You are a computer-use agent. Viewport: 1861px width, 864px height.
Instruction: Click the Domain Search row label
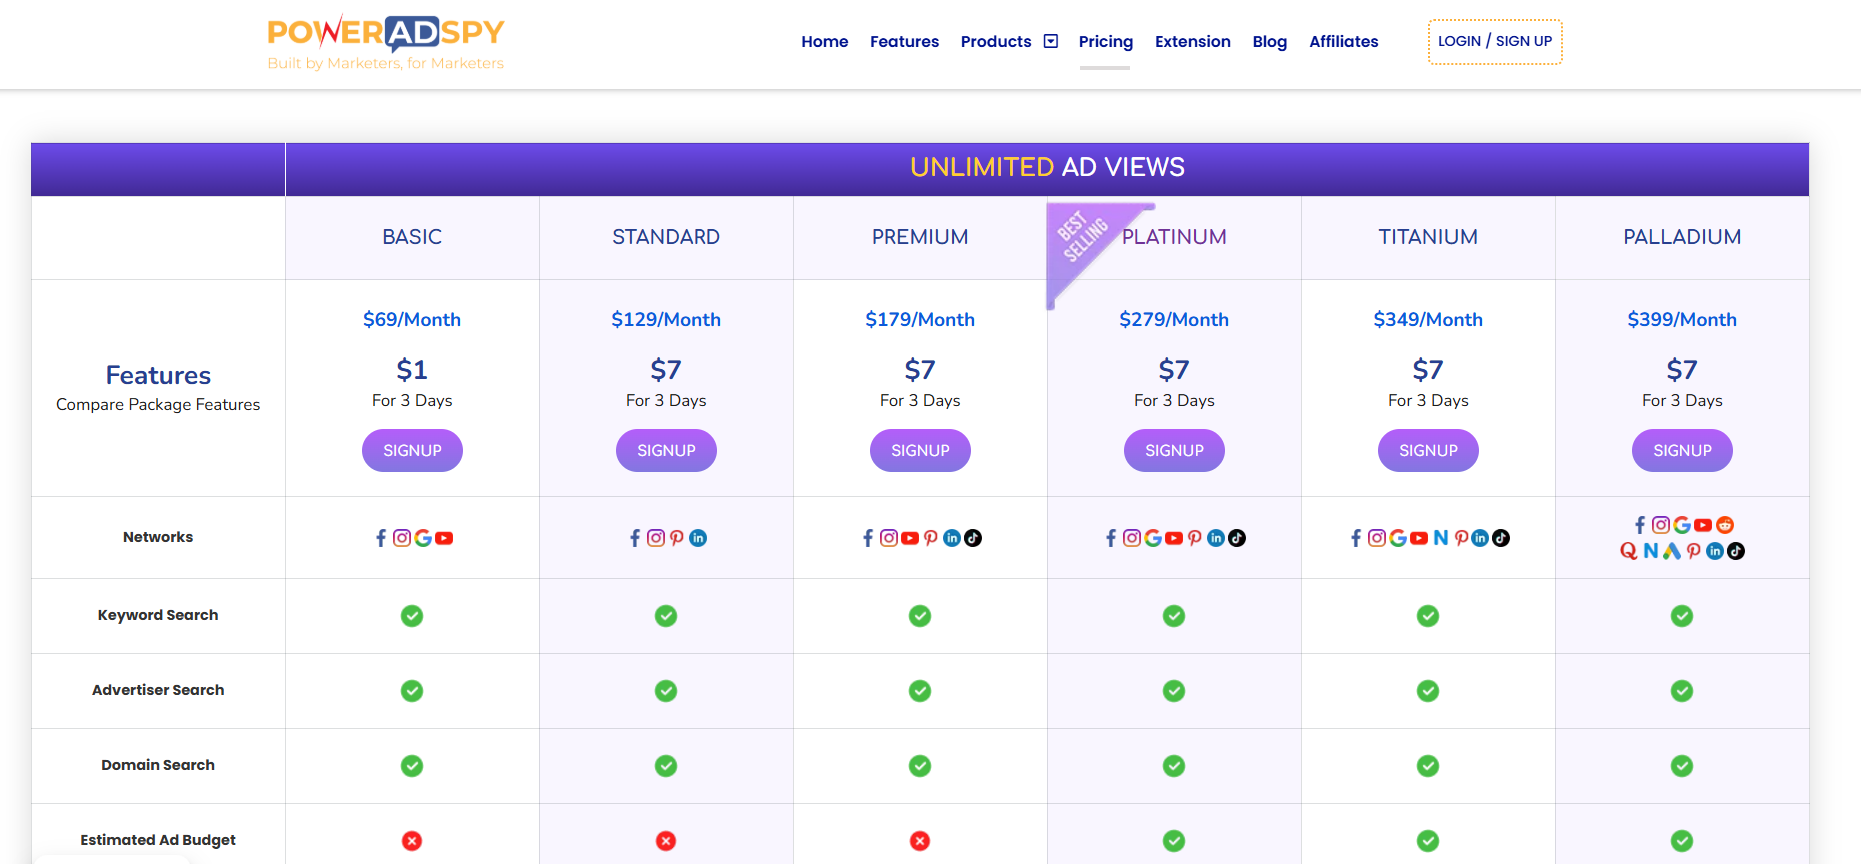coord(158,765)
